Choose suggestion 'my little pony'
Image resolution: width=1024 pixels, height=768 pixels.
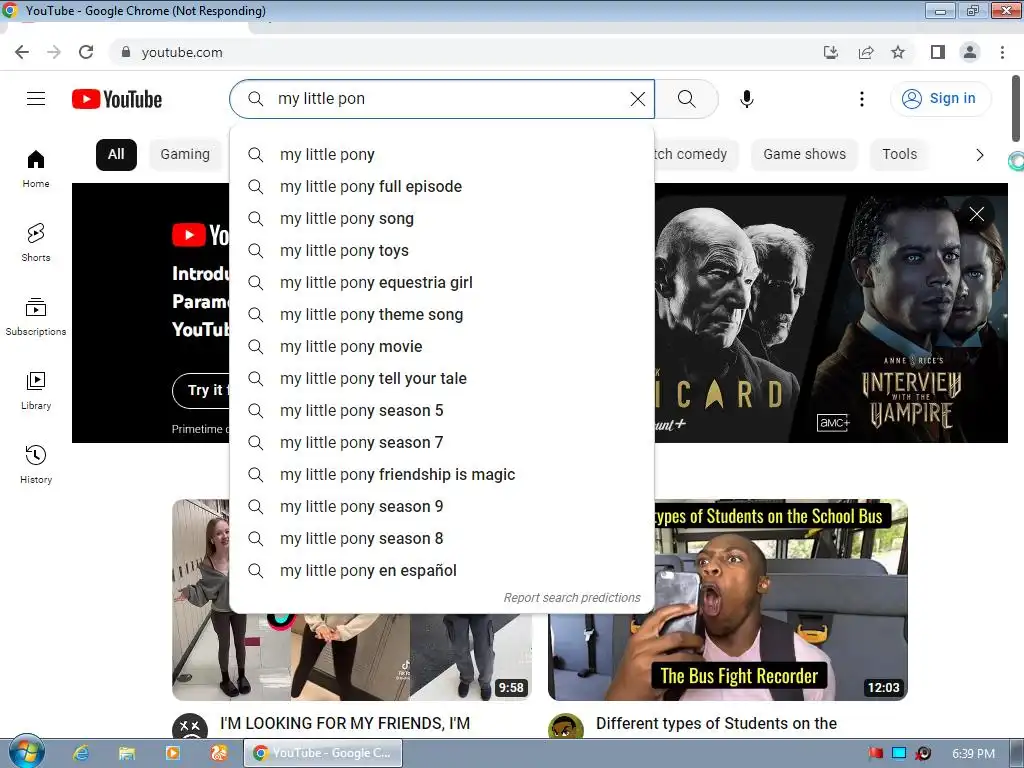click(x=442, y=155)
